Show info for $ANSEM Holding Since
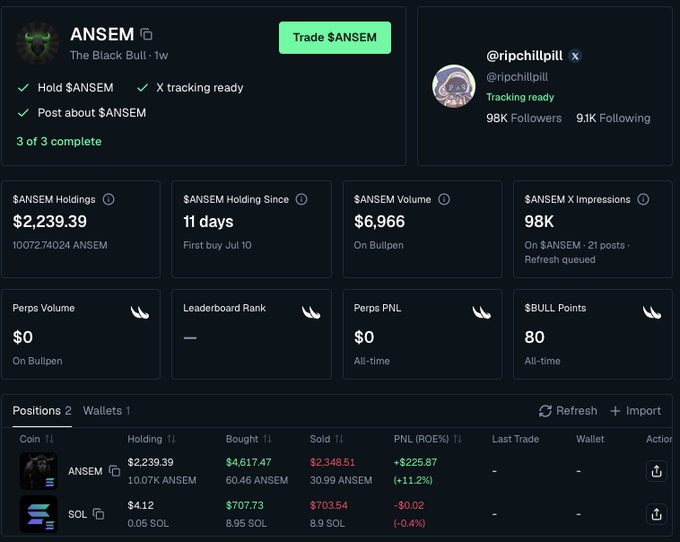This screenshot has height=542, width=680. point(301,199)
